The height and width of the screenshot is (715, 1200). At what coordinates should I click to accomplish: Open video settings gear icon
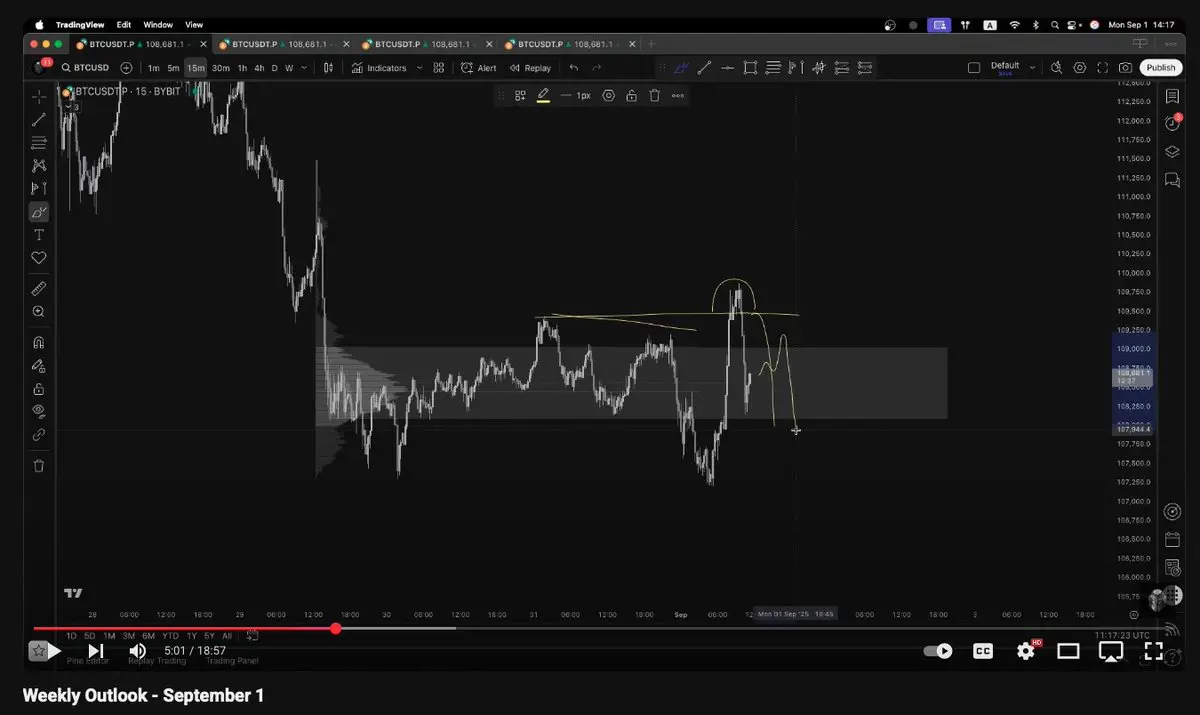pyautogui.click(x=1026, y=651)
